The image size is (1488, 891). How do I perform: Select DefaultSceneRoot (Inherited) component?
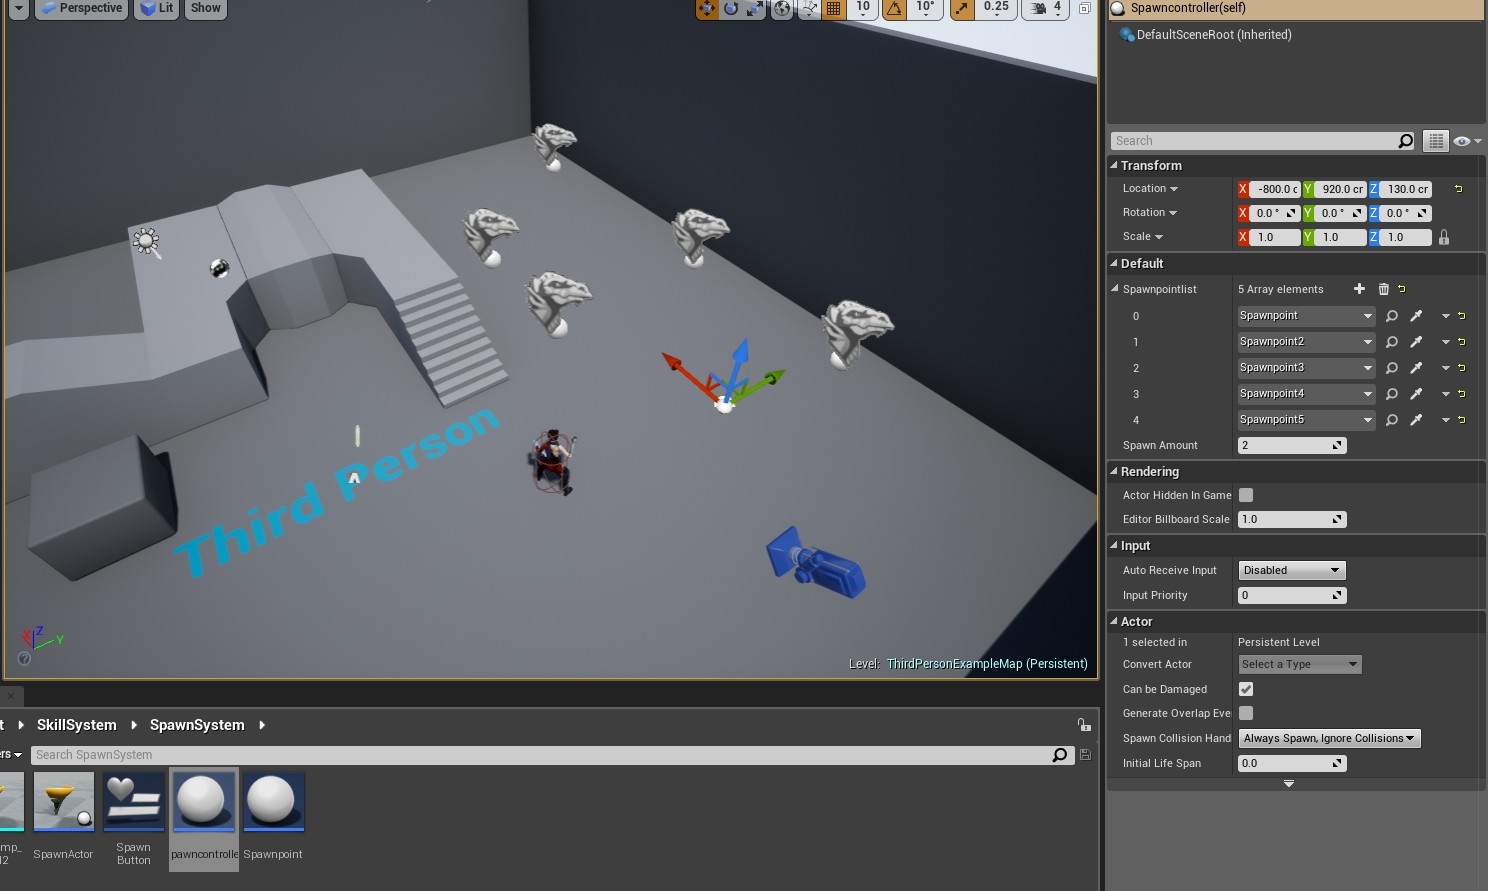click(1213, 34)
